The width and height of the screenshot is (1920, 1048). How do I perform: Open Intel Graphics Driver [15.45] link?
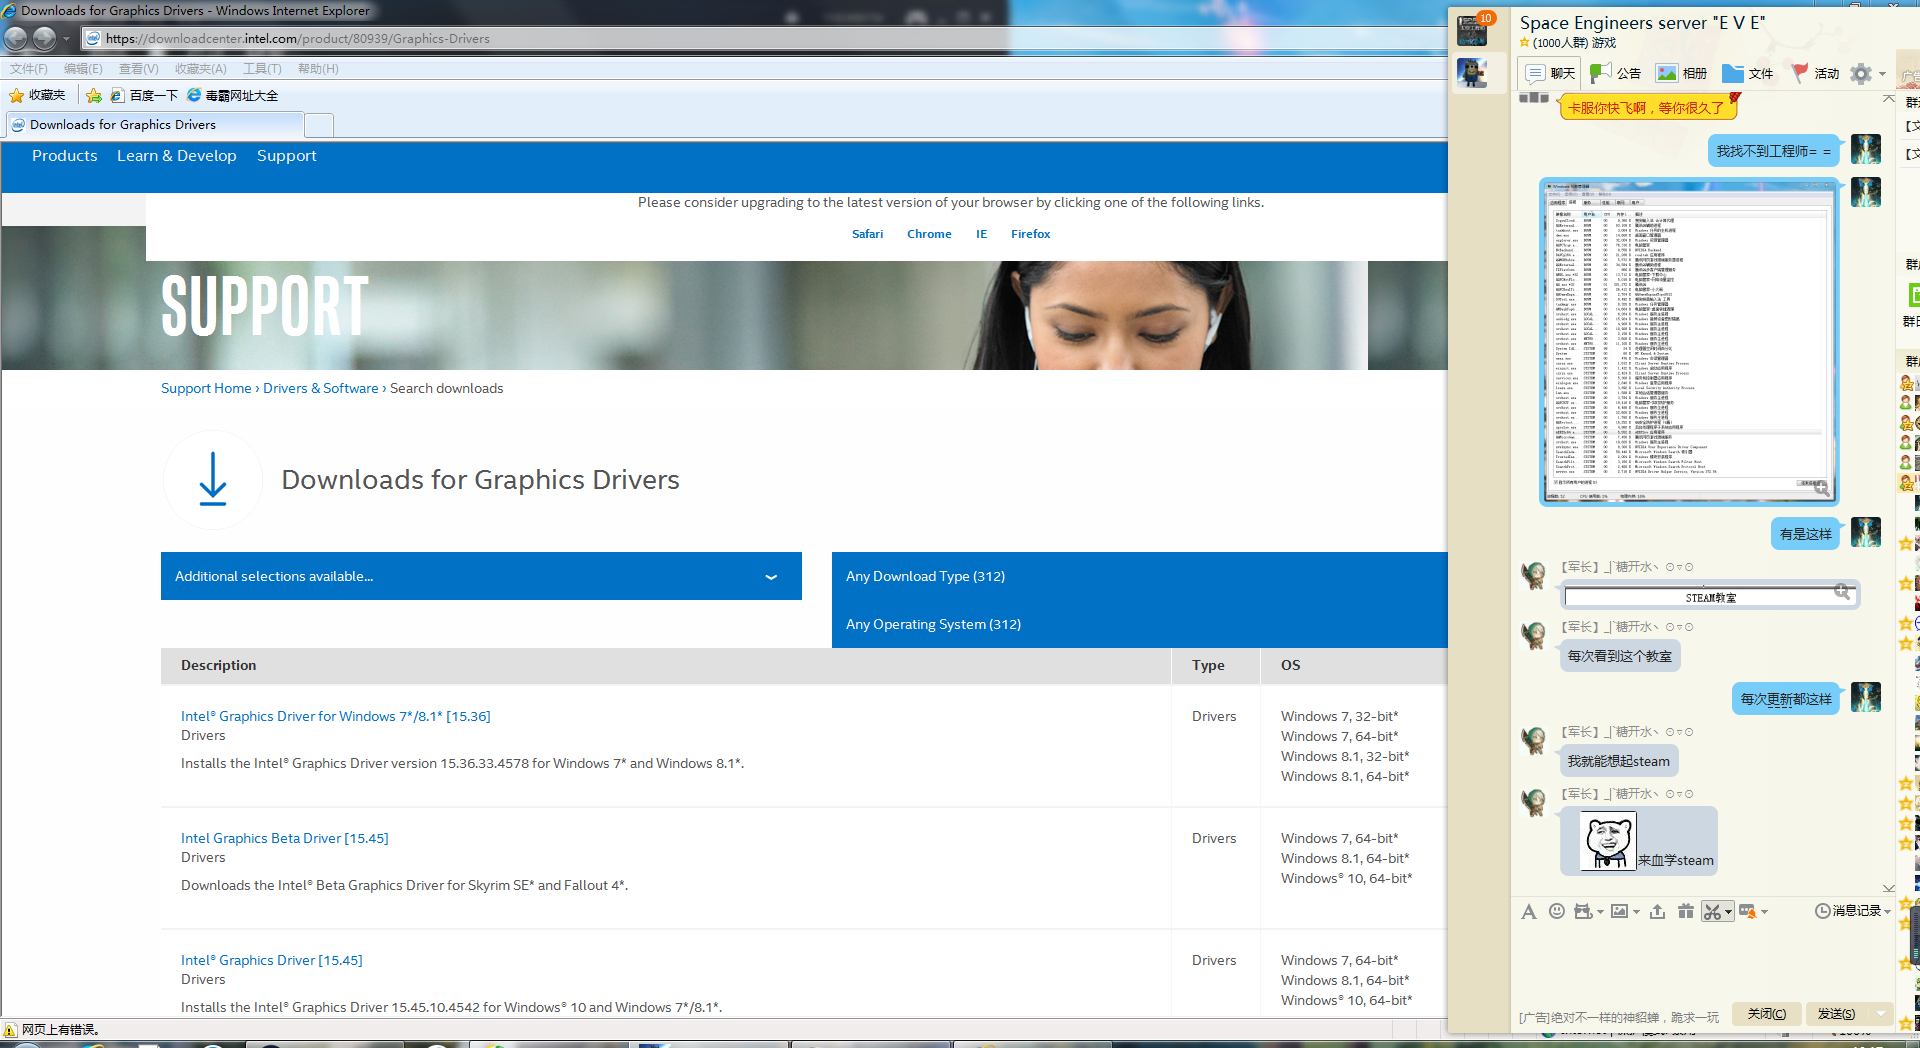272,960
